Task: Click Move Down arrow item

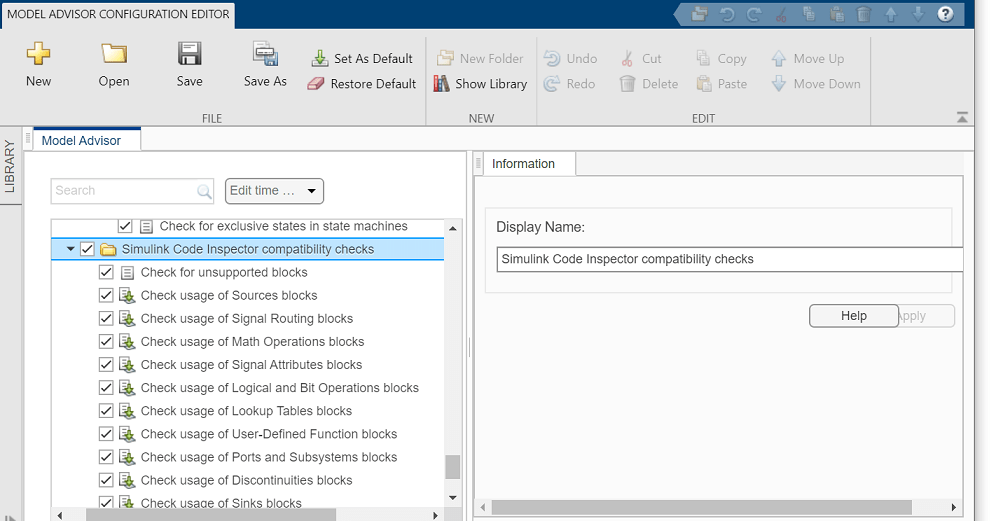Action: coord(816,84)
